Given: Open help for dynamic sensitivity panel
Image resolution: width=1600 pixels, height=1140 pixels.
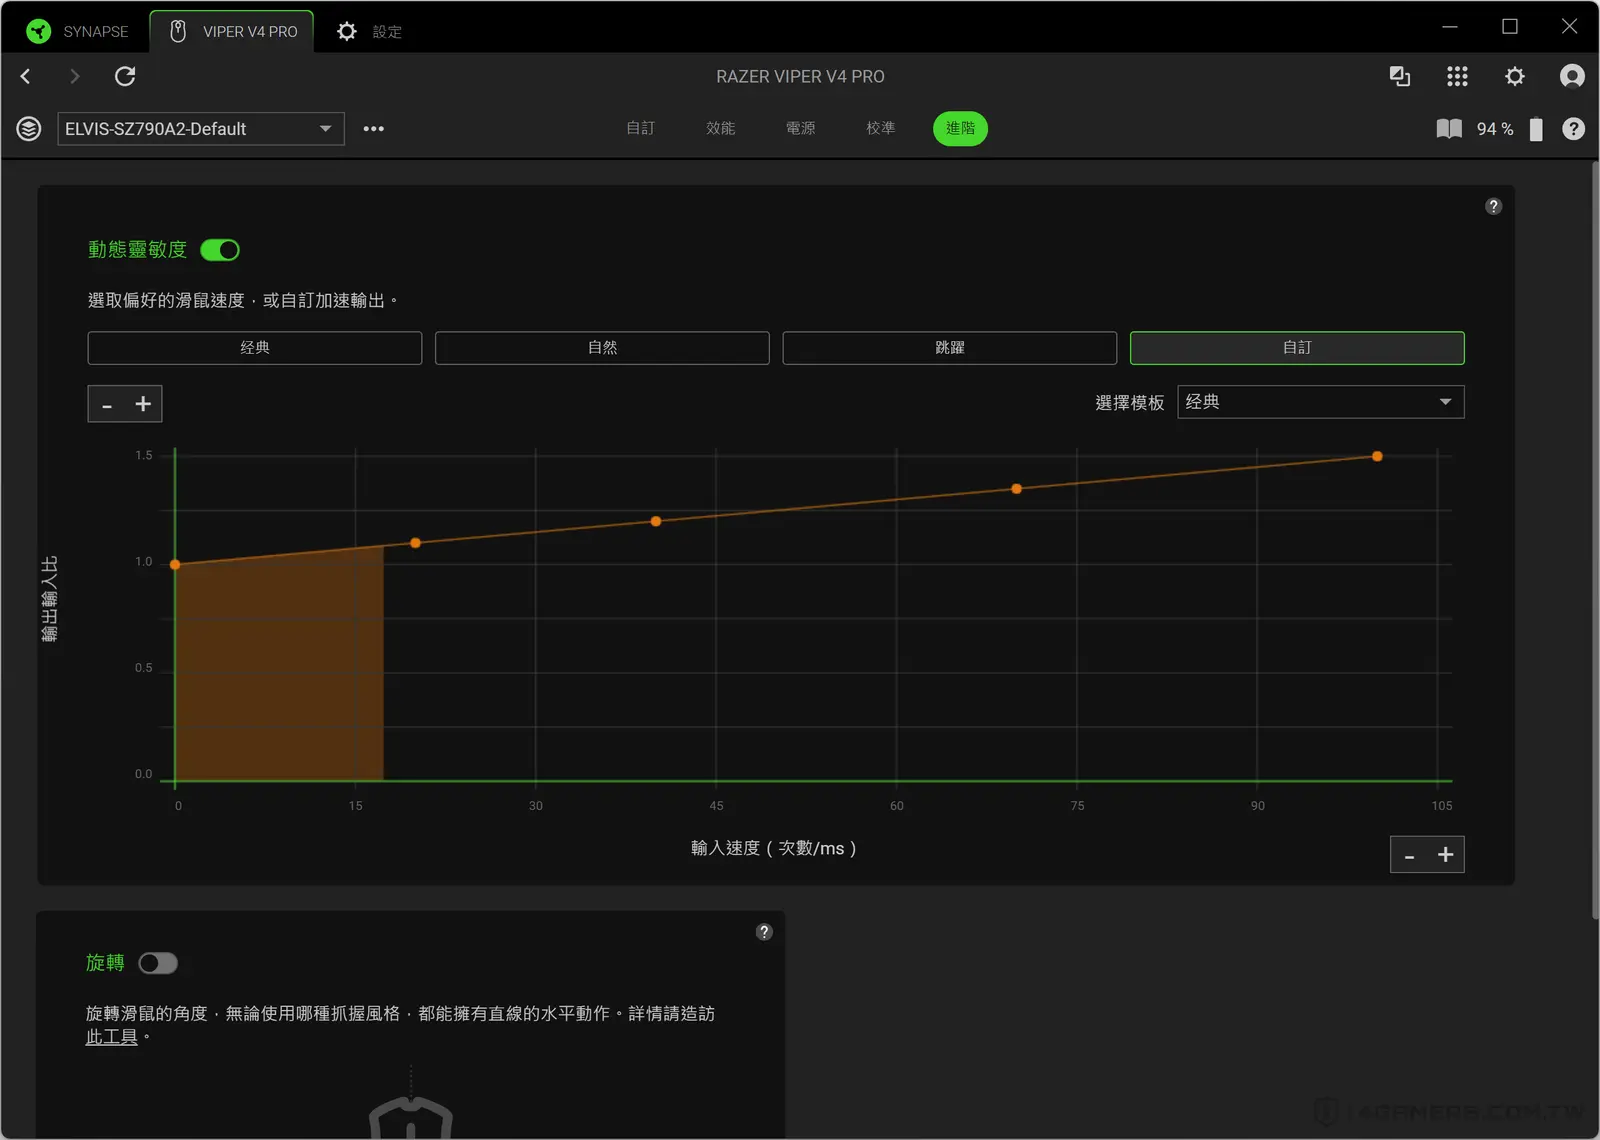Looking at the screenshot, I should click(1493, 206).
